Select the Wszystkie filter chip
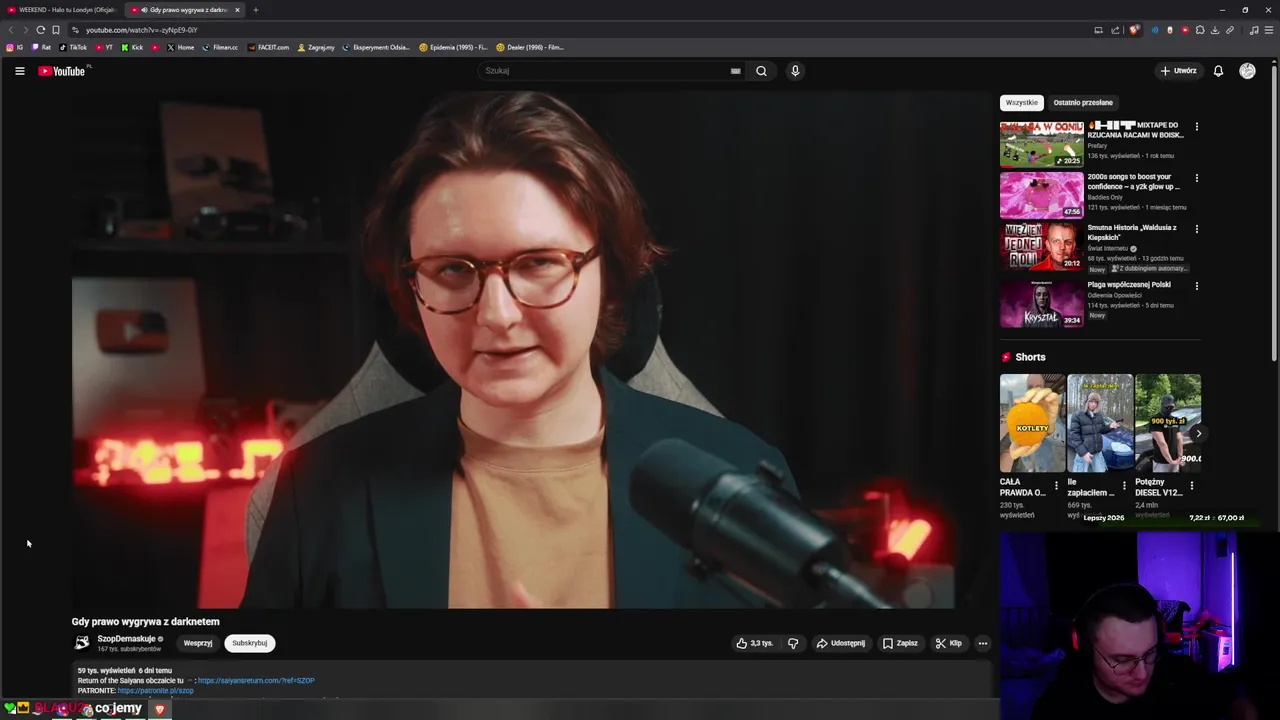Screen dimensions: 1280x720 point(1021,102)
